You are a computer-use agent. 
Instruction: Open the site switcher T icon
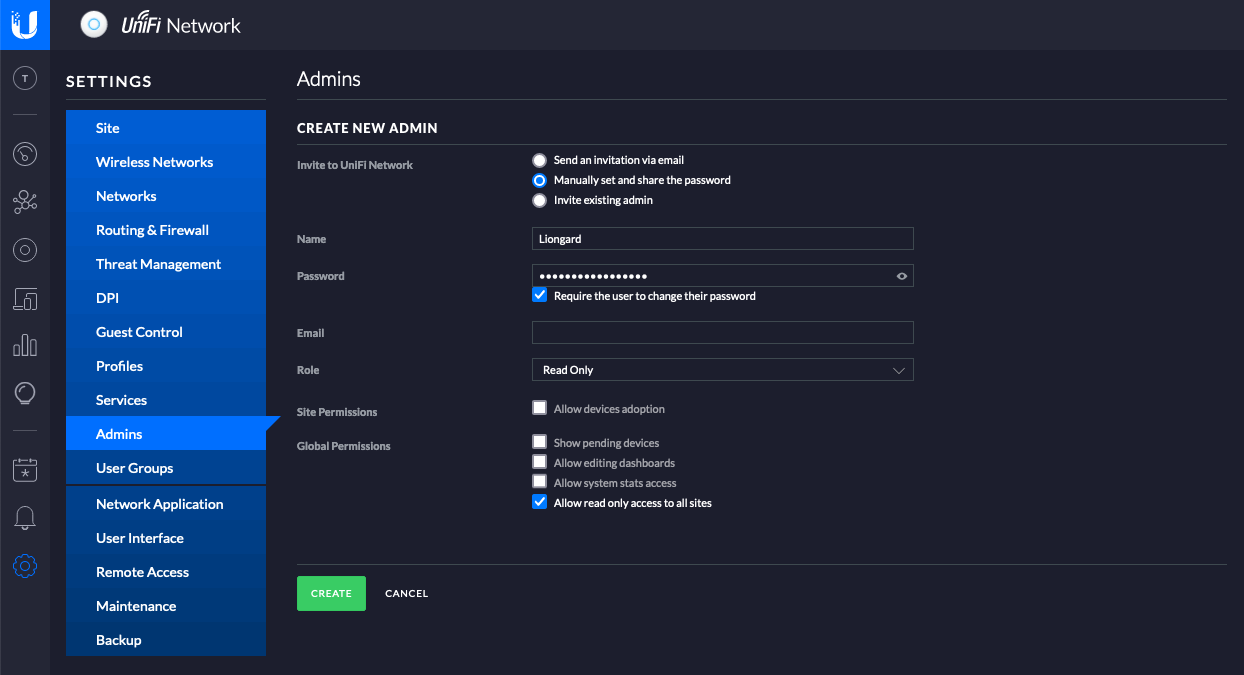tap(25, 78)
